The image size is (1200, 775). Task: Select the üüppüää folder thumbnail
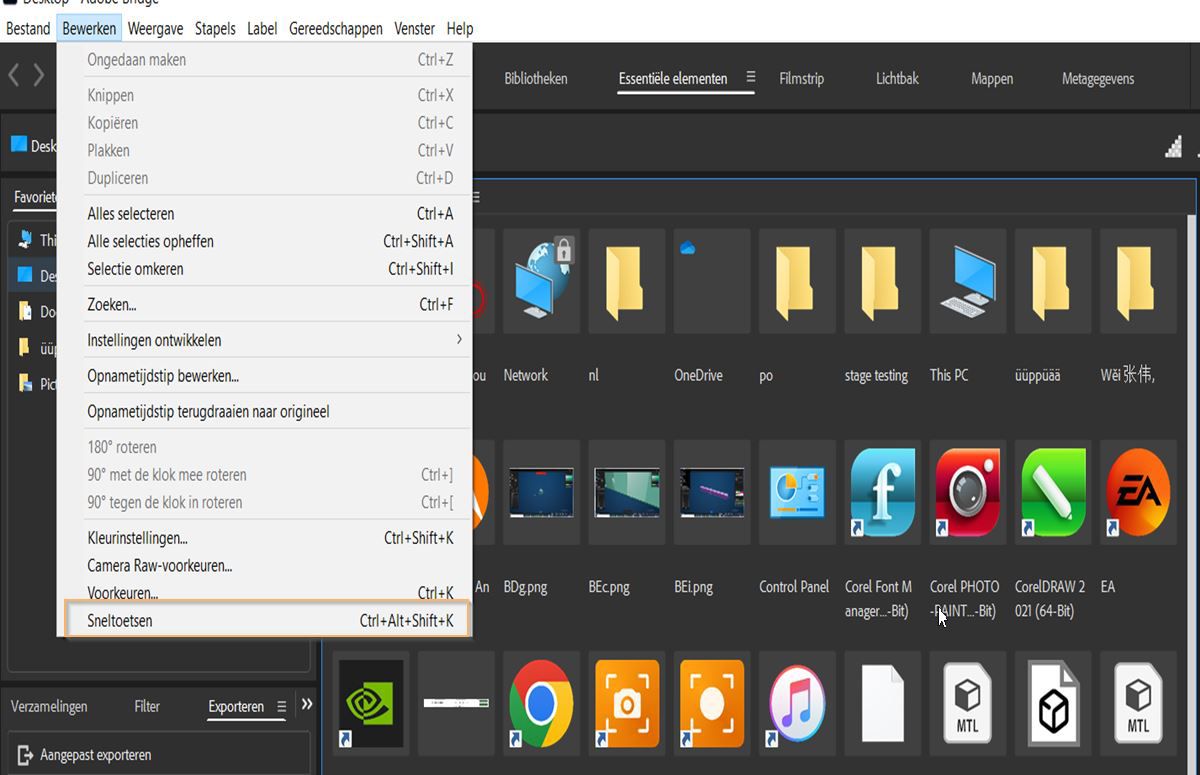(1053, 279)
